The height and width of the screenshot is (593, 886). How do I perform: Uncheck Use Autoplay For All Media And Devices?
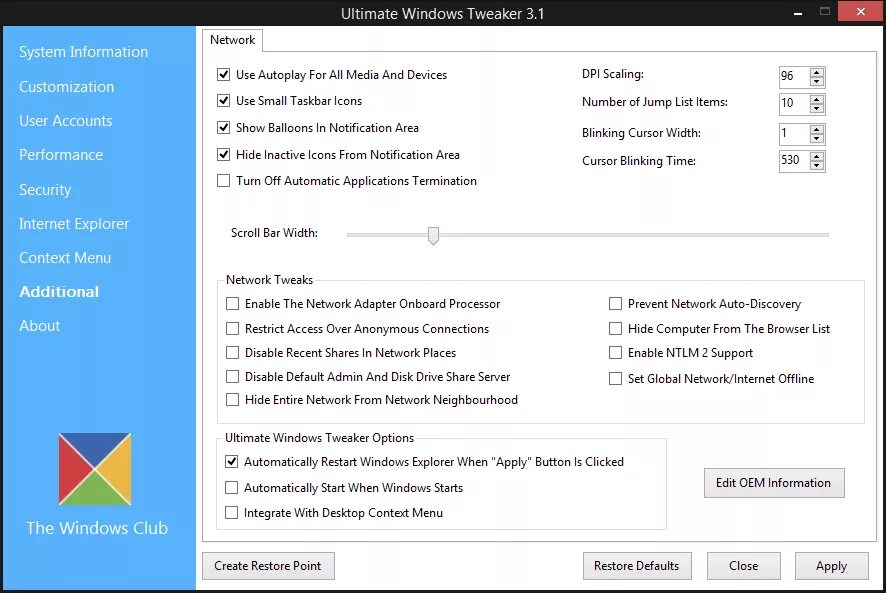224,75
